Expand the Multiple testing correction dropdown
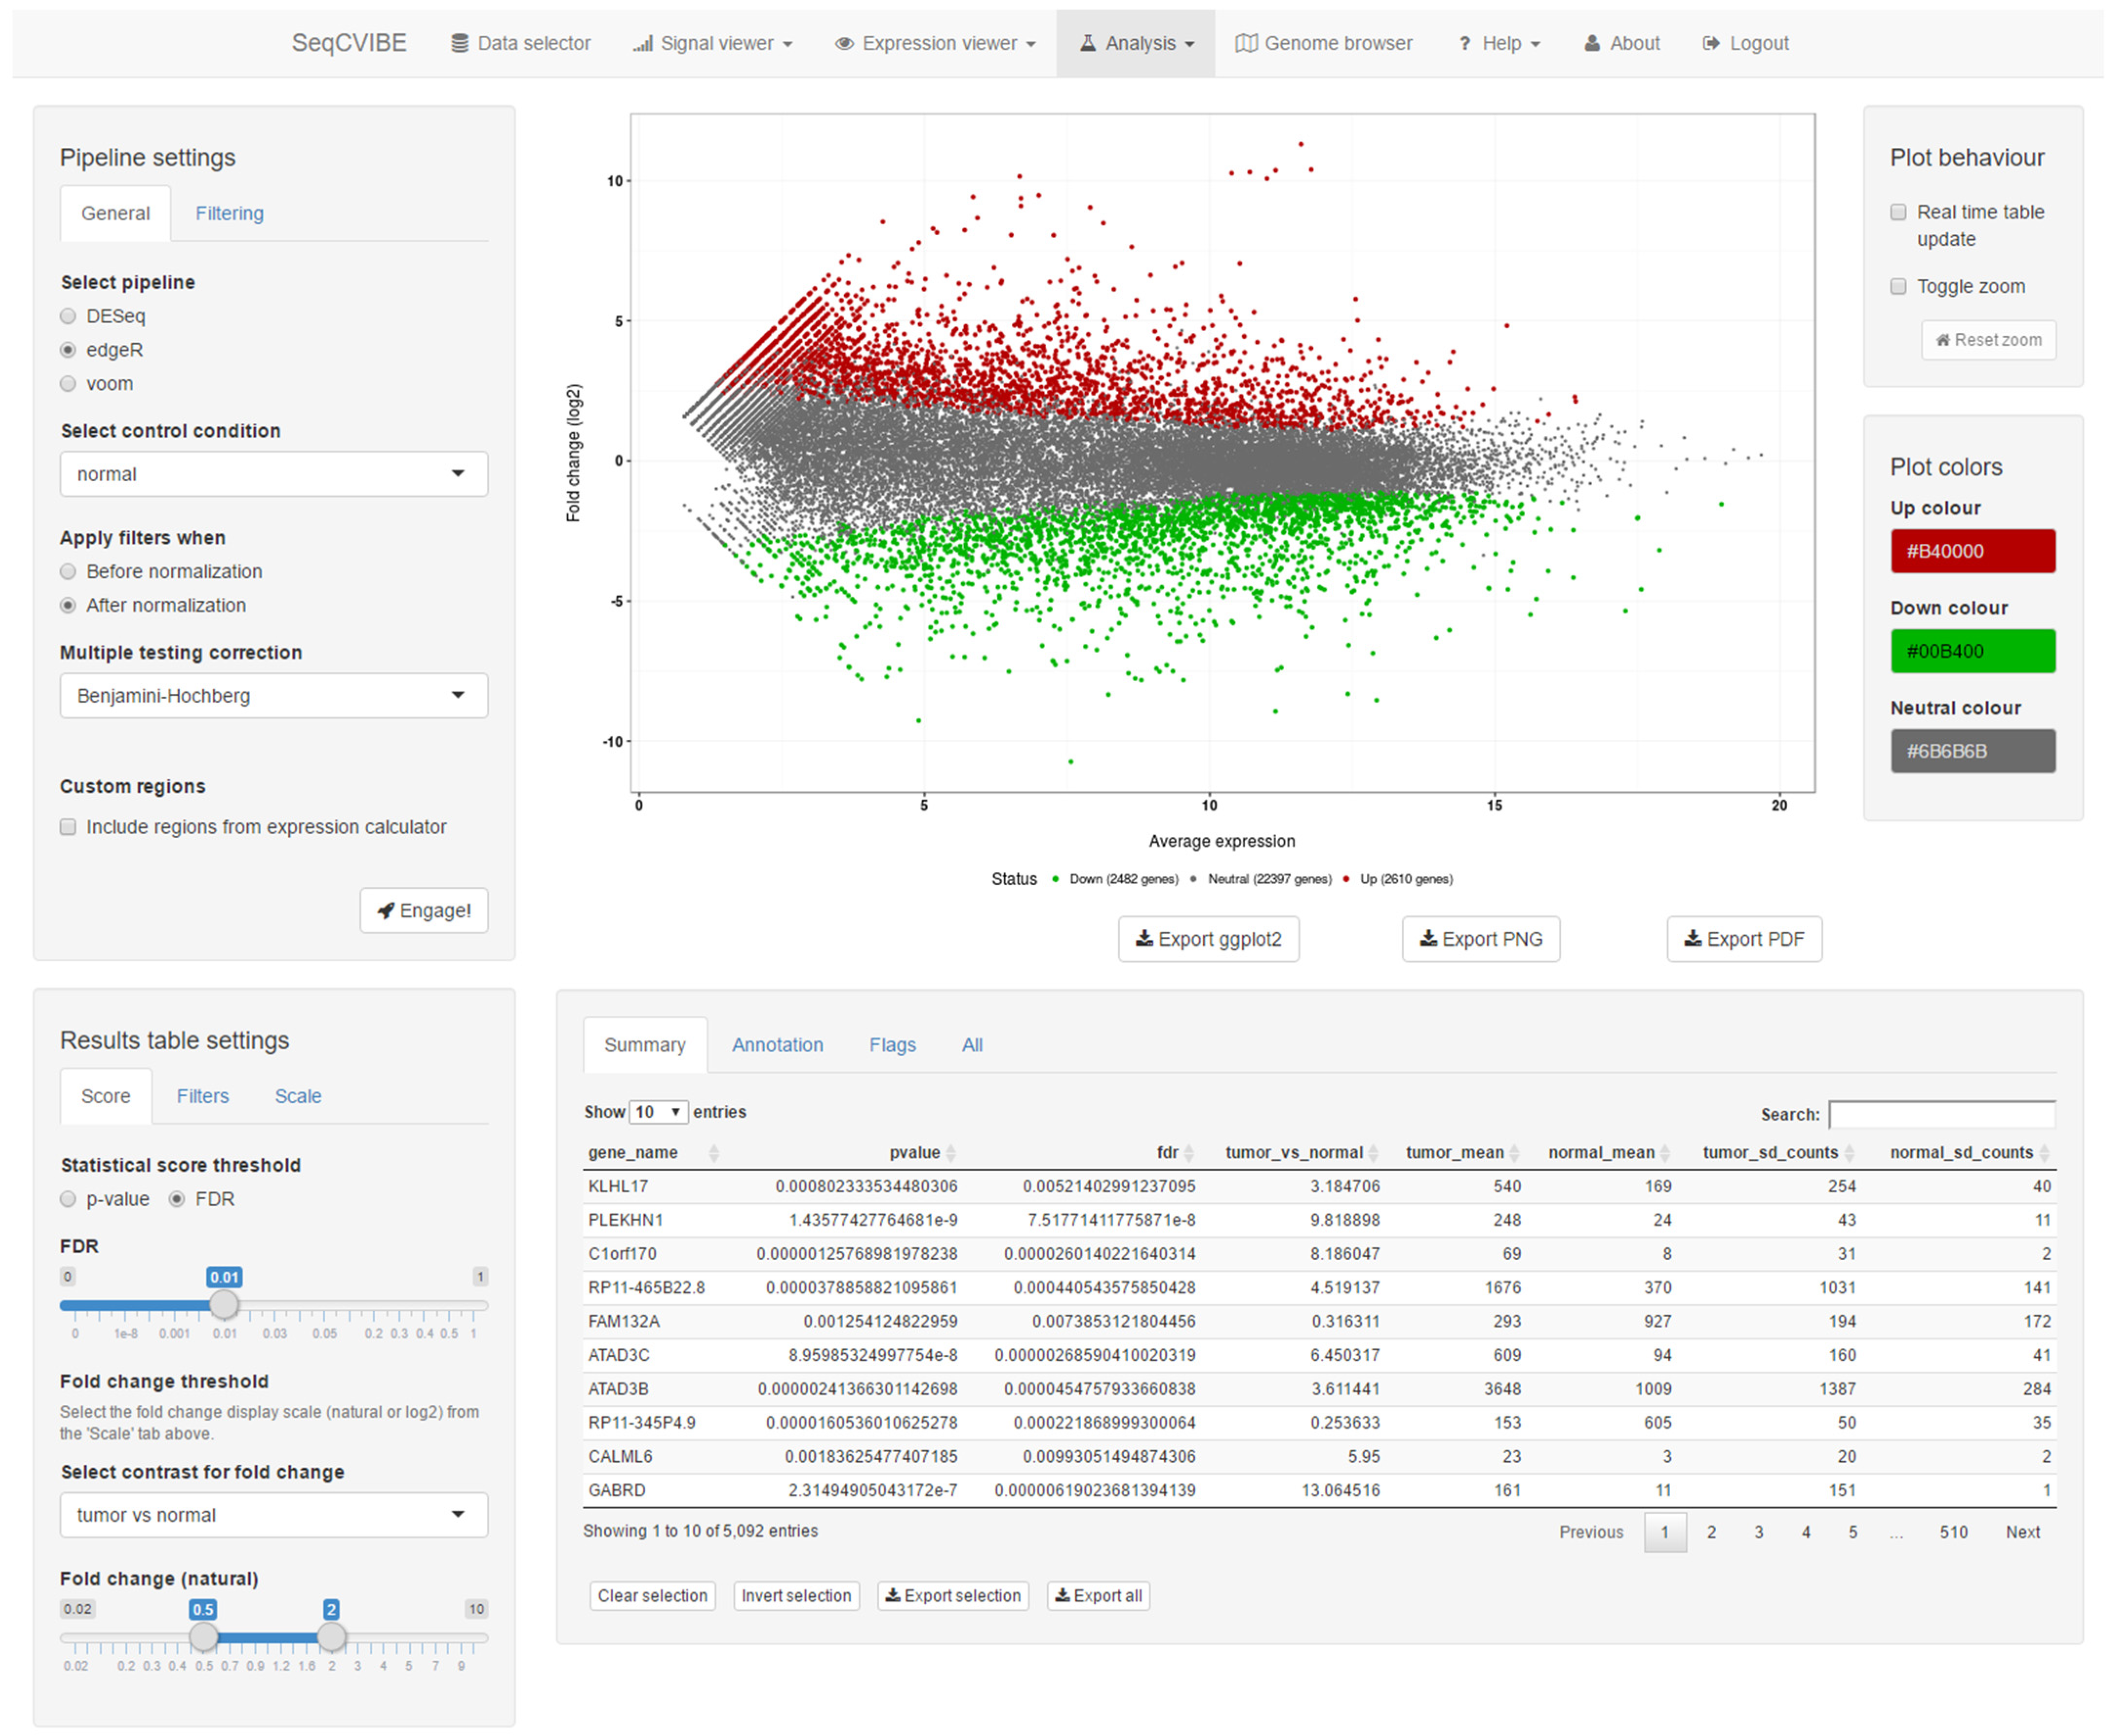Screen dimensions: 2112x1736 click(273, 696)
